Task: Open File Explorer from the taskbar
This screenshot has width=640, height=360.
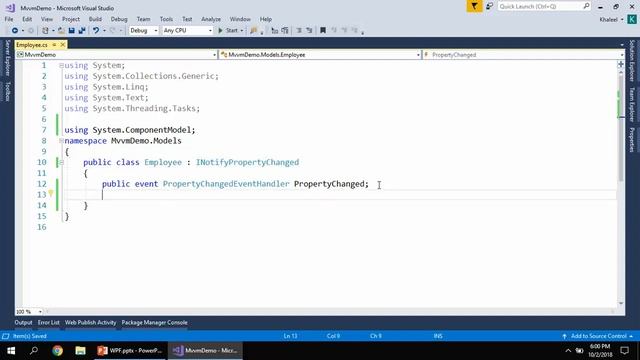Action: point(80,351)
